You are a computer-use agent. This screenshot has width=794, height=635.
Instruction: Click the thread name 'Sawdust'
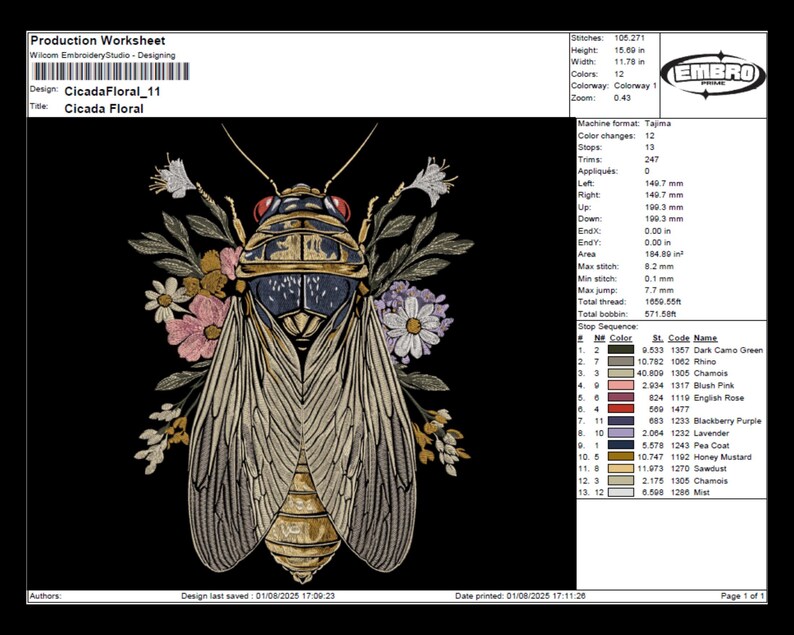pyautogui.click(x=710, y=468)
